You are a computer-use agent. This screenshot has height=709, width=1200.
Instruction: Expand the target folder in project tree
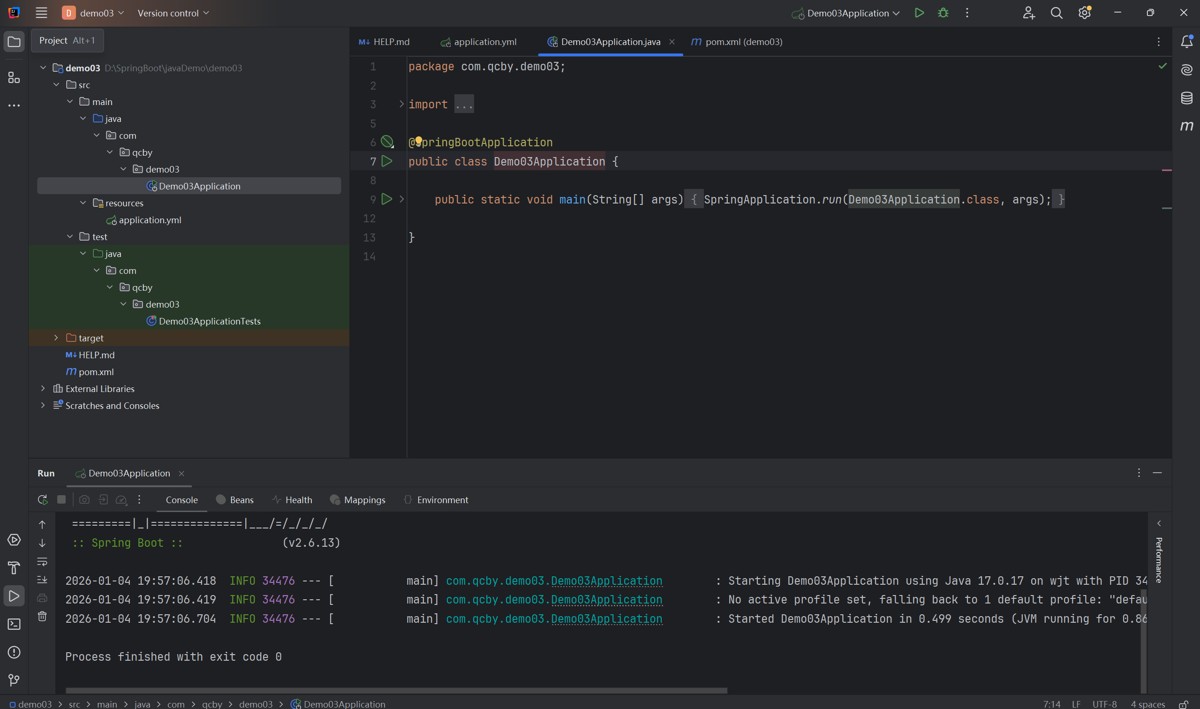tap(56, 338)
